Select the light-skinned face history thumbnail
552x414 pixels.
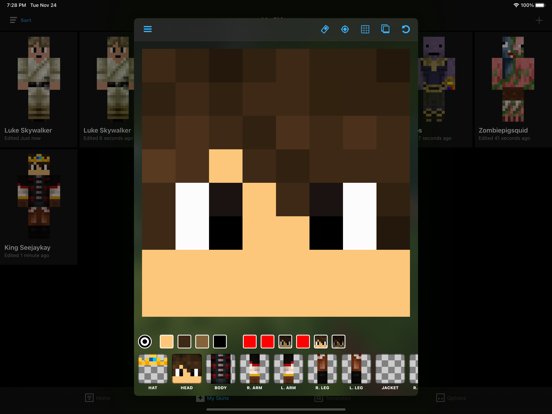[x=321, y=341]
